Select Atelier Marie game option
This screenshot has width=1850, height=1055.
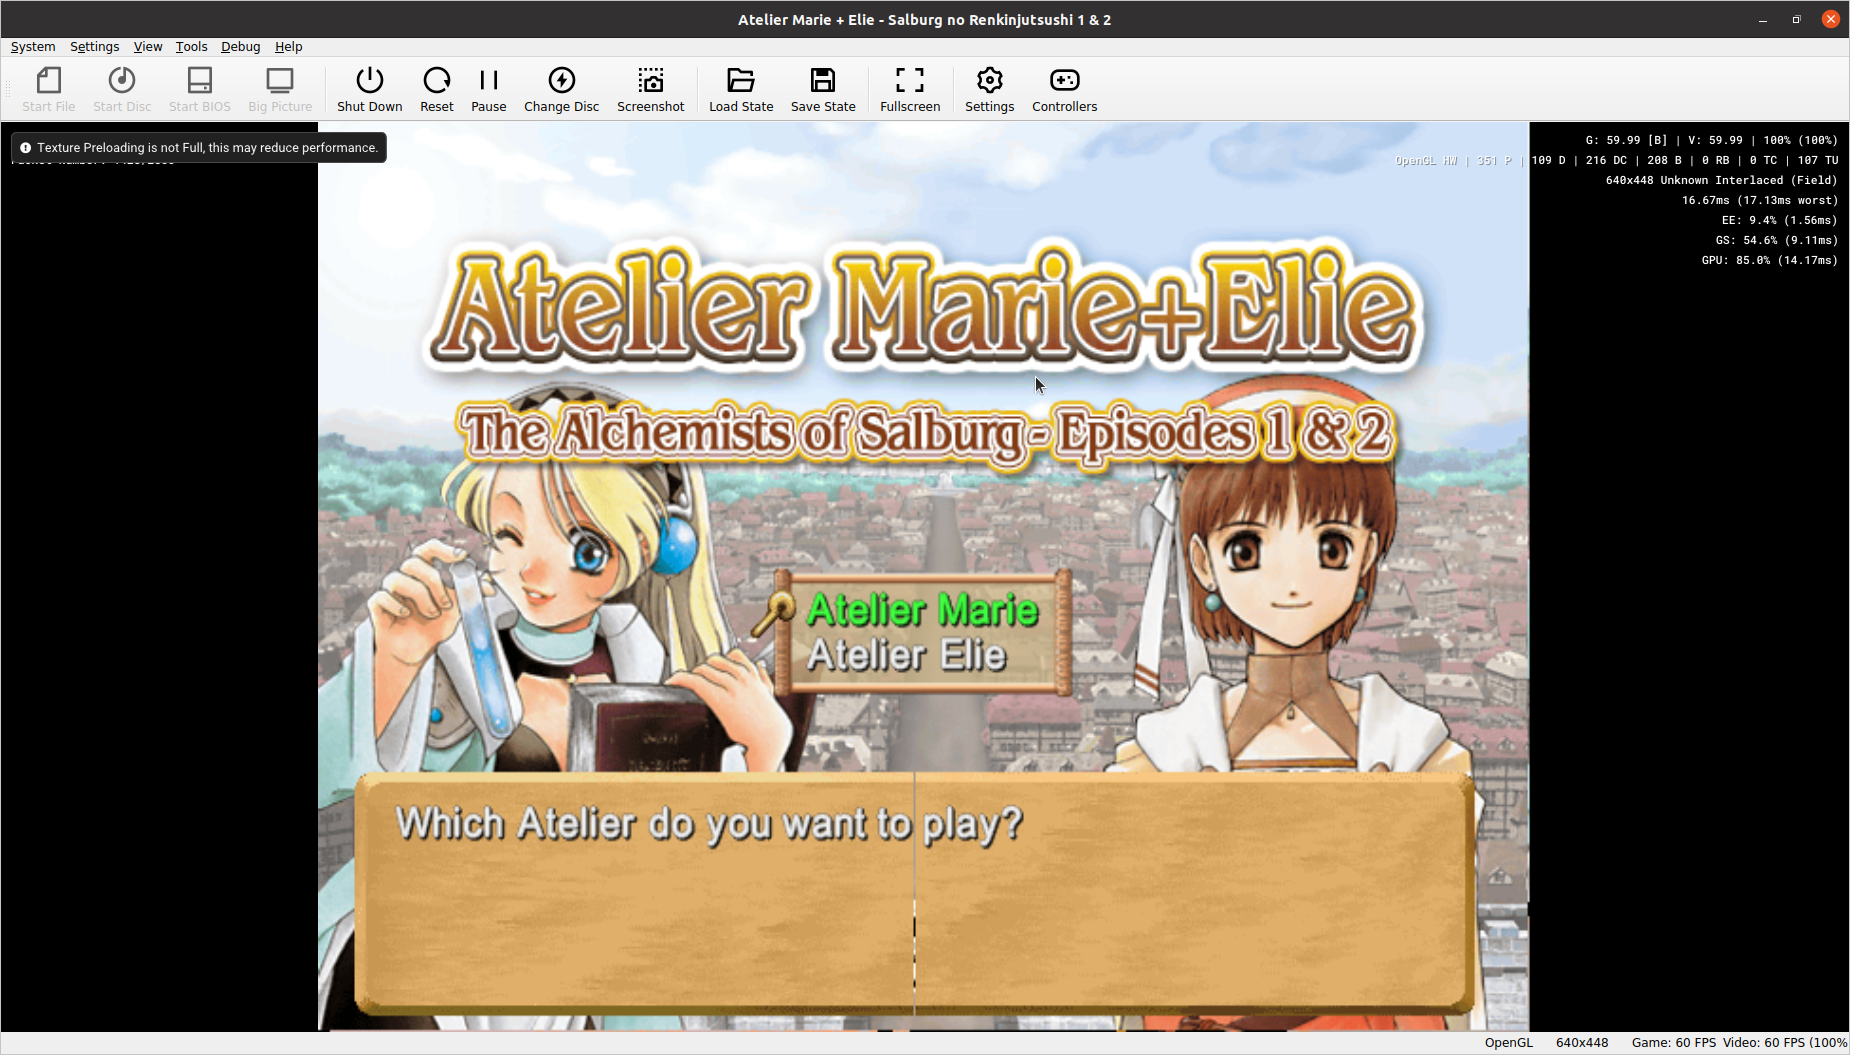922,609
